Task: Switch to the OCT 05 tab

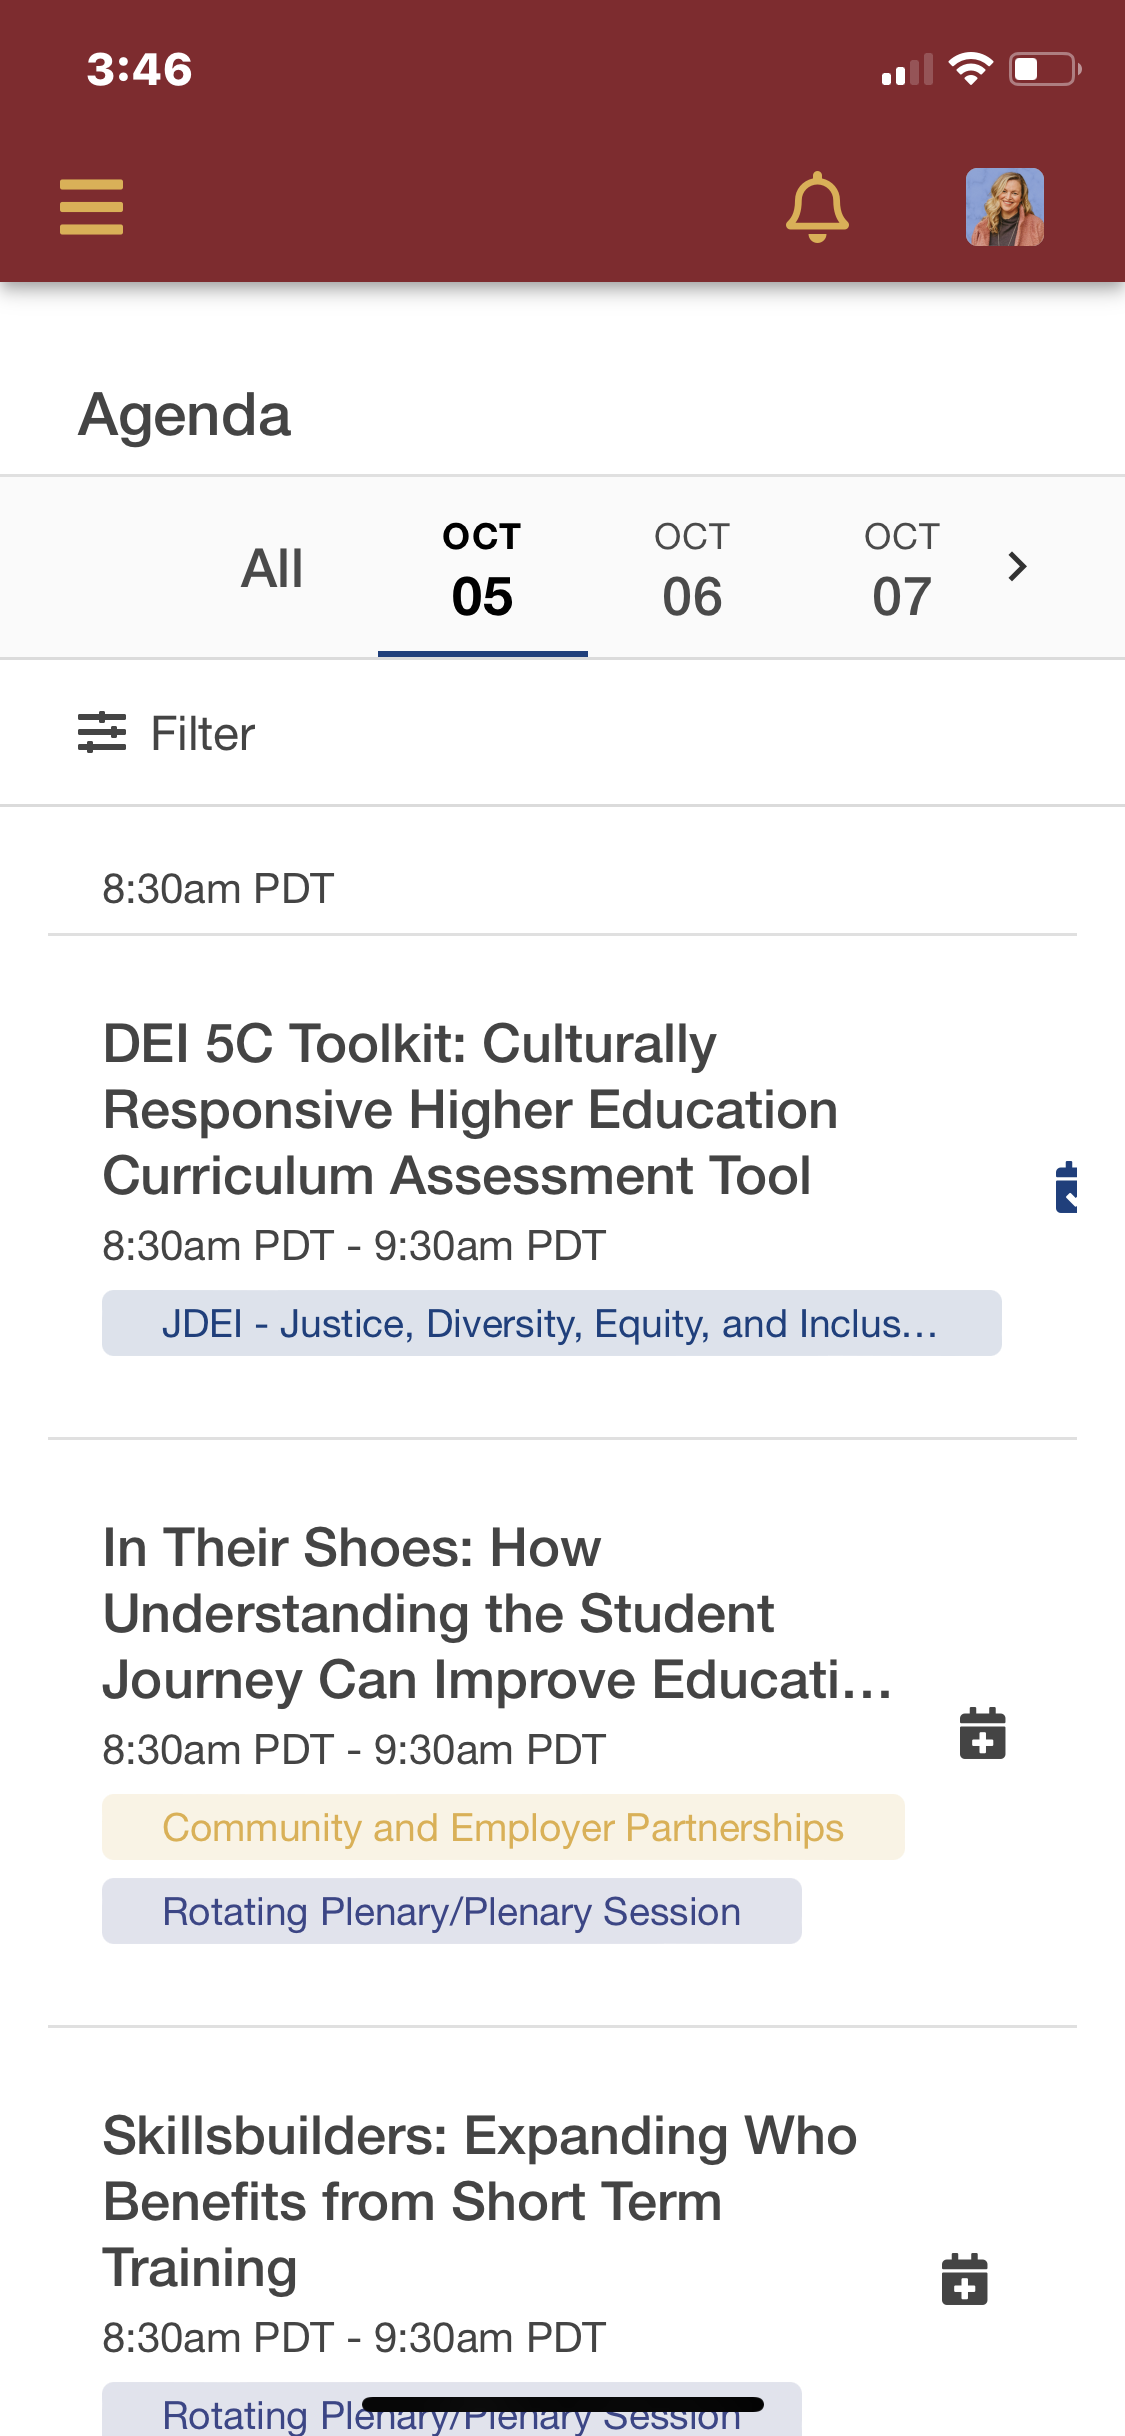Action: (x=482, y=568)
